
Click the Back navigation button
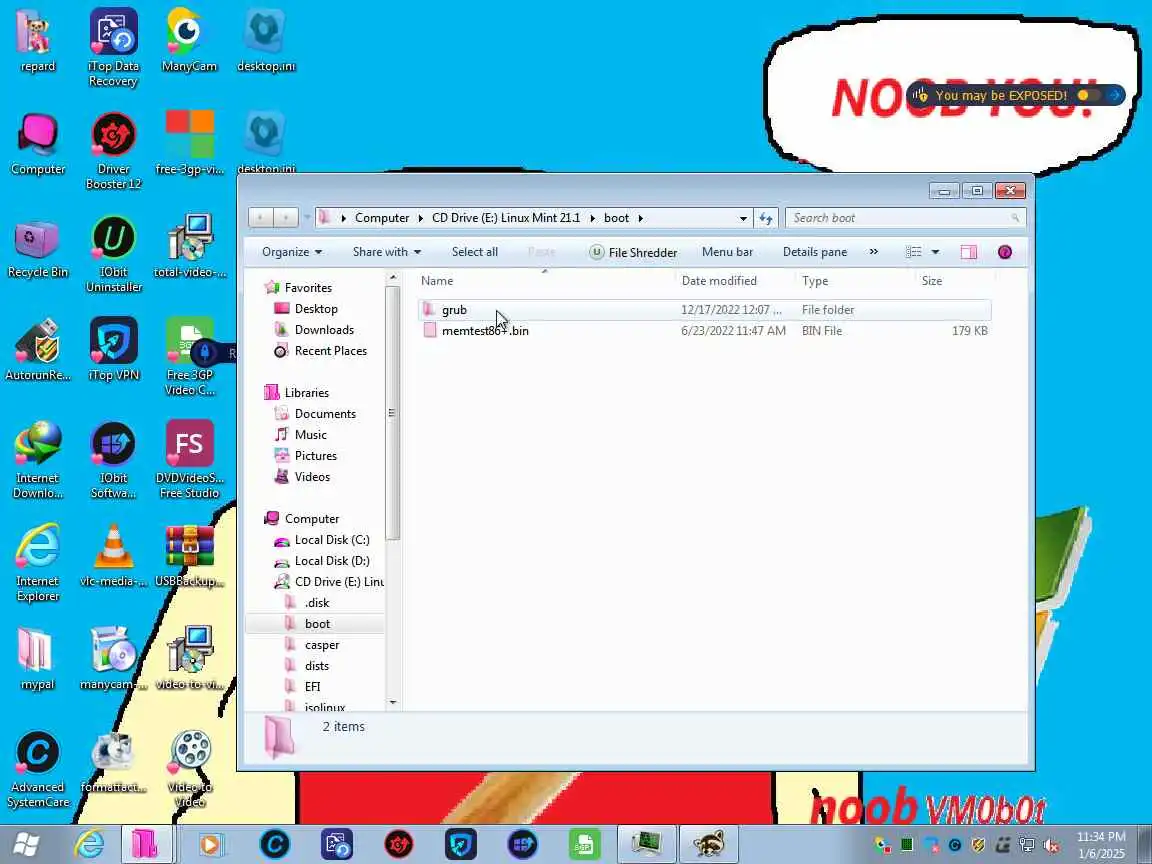(x=261, y=217)
